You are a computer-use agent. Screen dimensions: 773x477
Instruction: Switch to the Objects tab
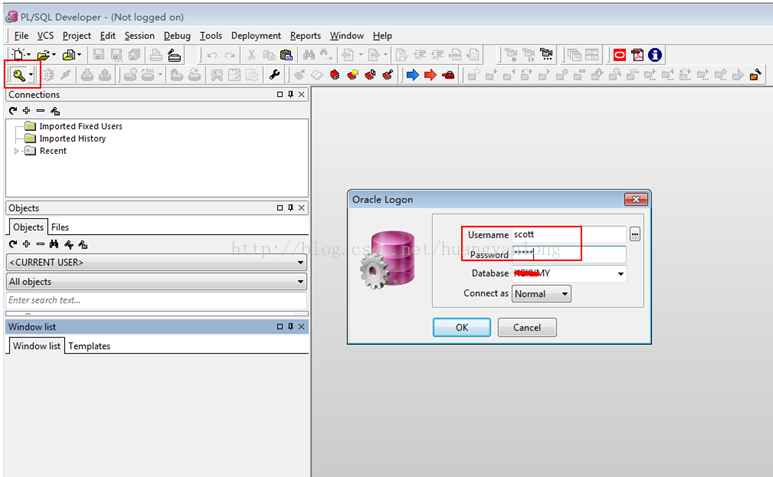coord(28,227)
